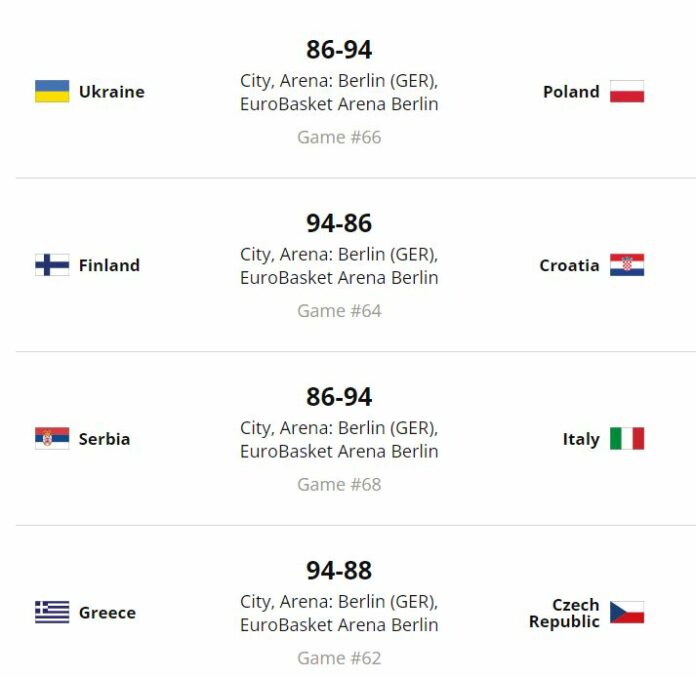
Task: Open the 94-88 Greece game score
Action: click(339, 570)
